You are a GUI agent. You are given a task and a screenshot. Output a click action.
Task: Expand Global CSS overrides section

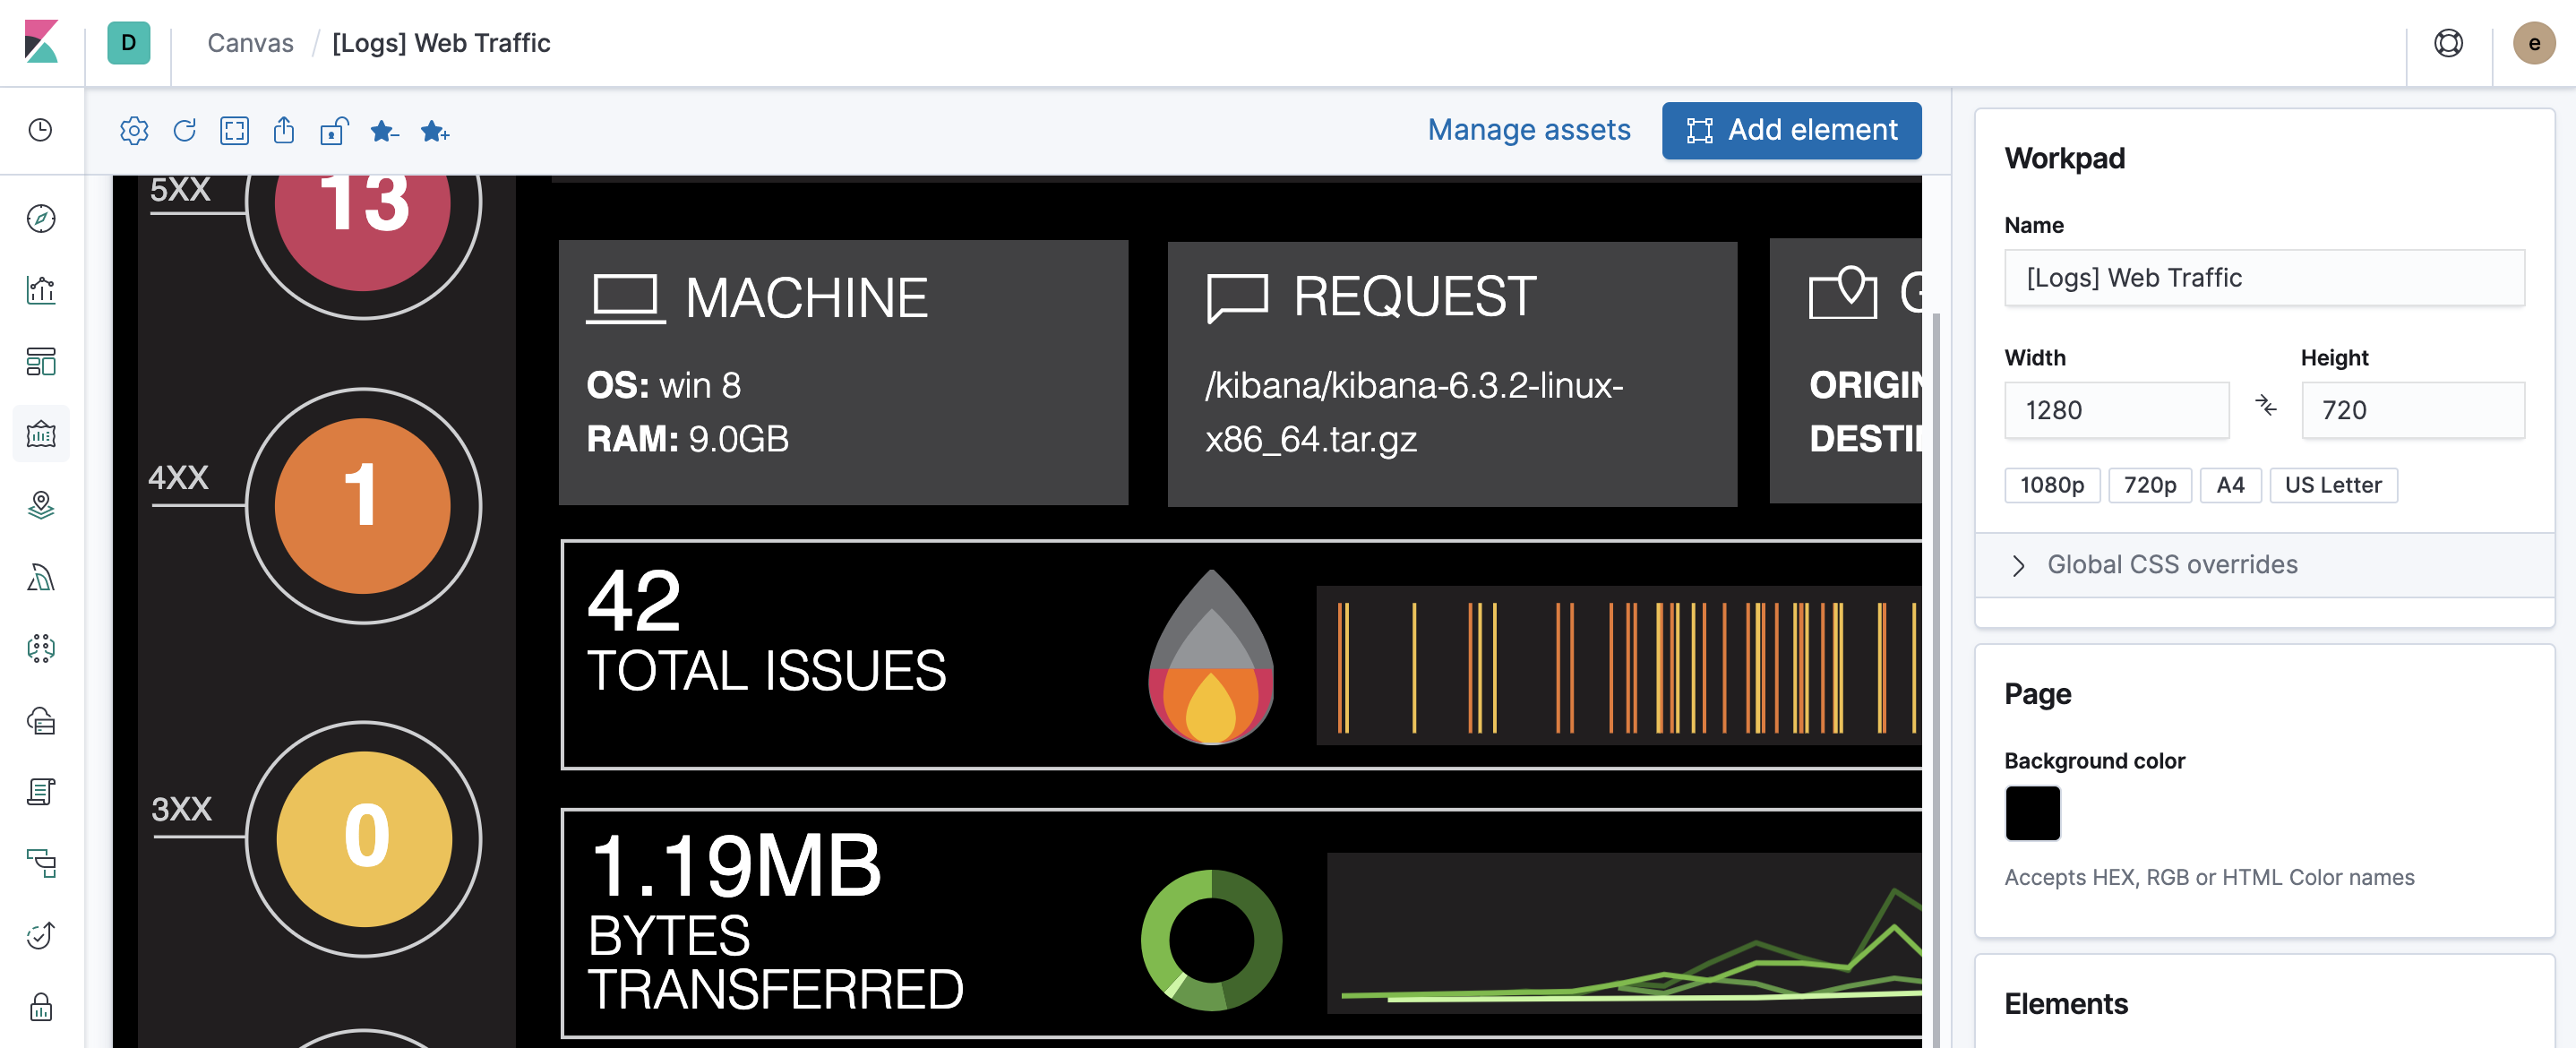click(2170, 565)
